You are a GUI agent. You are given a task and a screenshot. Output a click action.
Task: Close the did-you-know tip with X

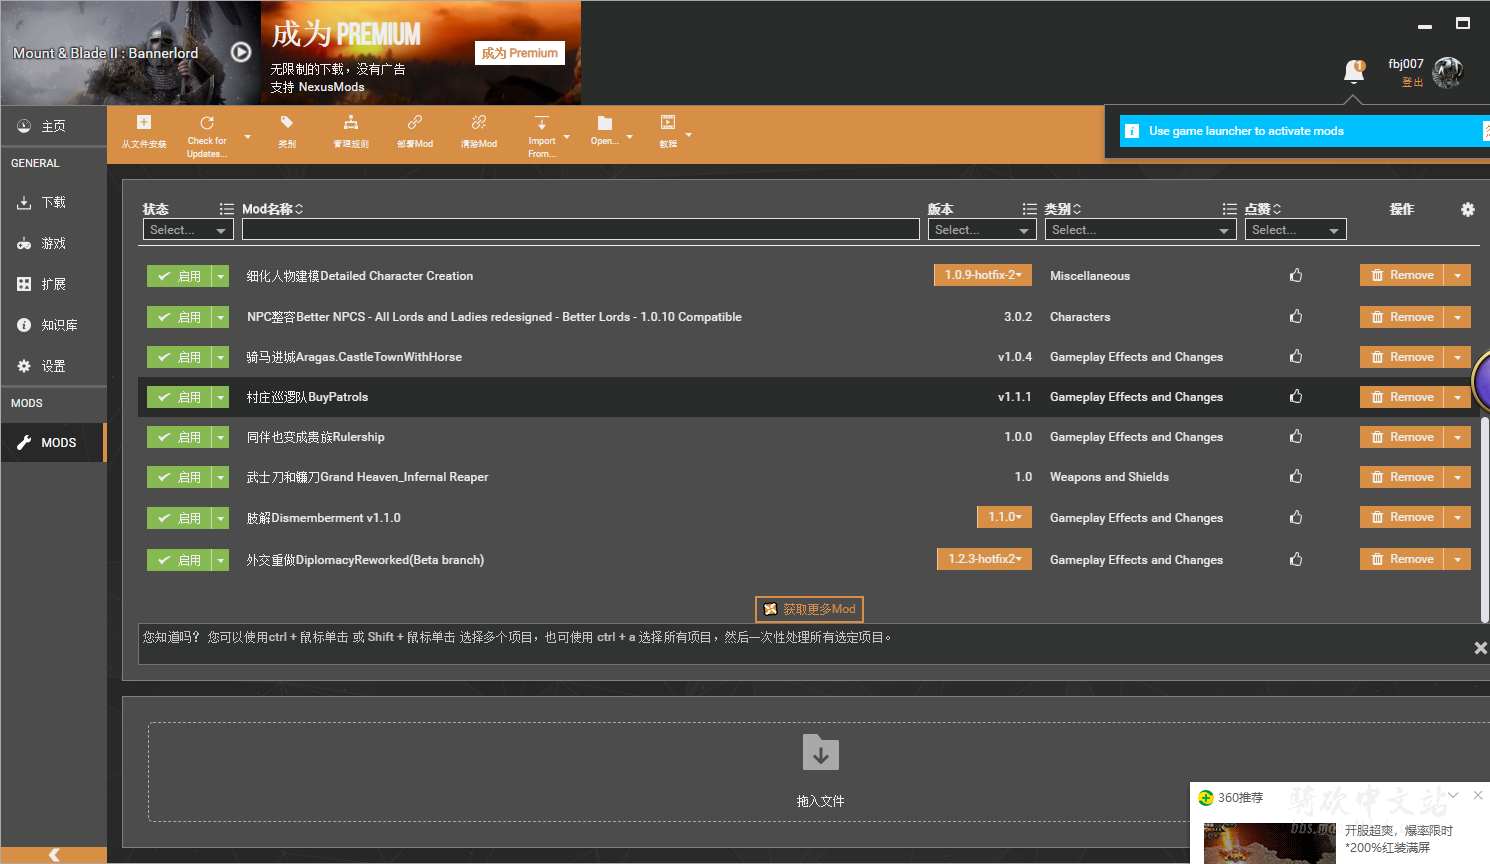pyautogui.click(x=1481, y=648)
